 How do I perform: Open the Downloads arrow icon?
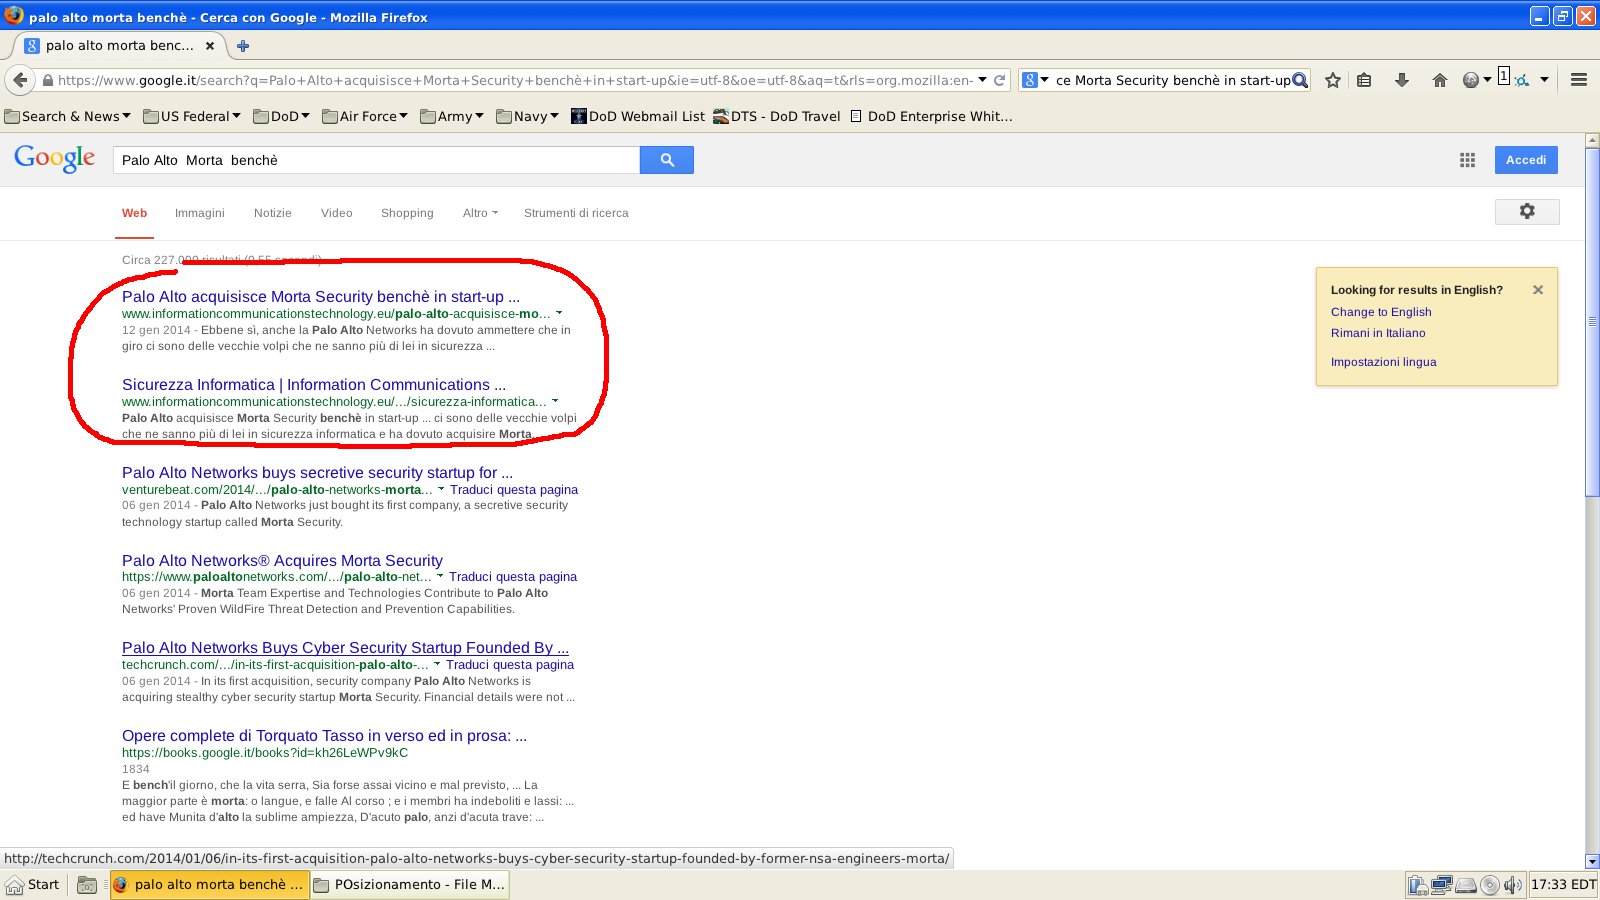tap(1402, 80)
